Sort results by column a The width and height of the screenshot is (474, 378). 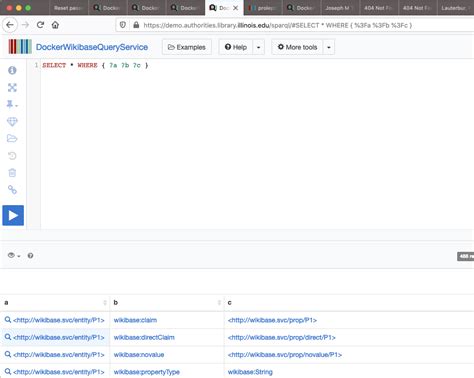click(55, 303)
